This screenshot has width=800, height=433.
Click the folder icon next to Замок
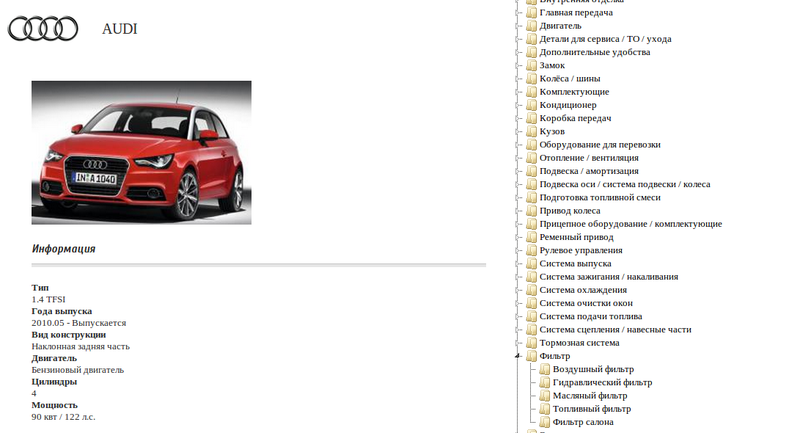tap(531, 65)
